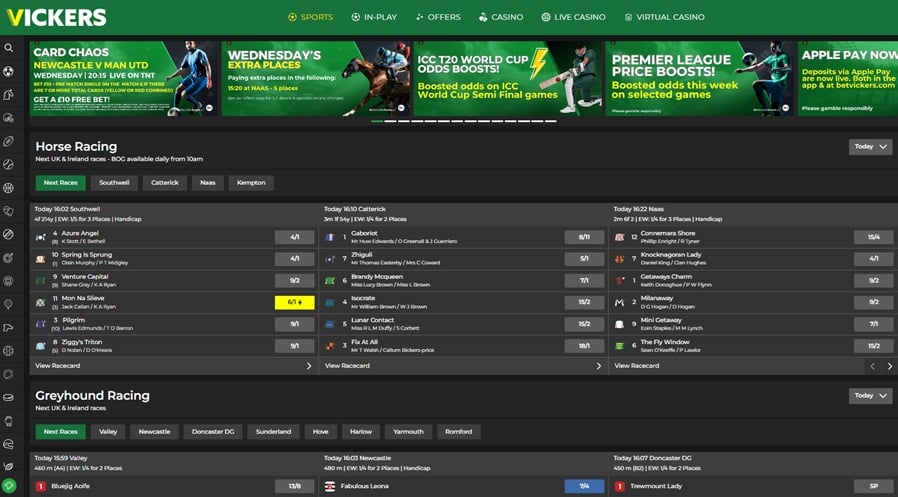
Task: Open horse racing via sidebar horse-head icon
Action: (x=9, y=94)
